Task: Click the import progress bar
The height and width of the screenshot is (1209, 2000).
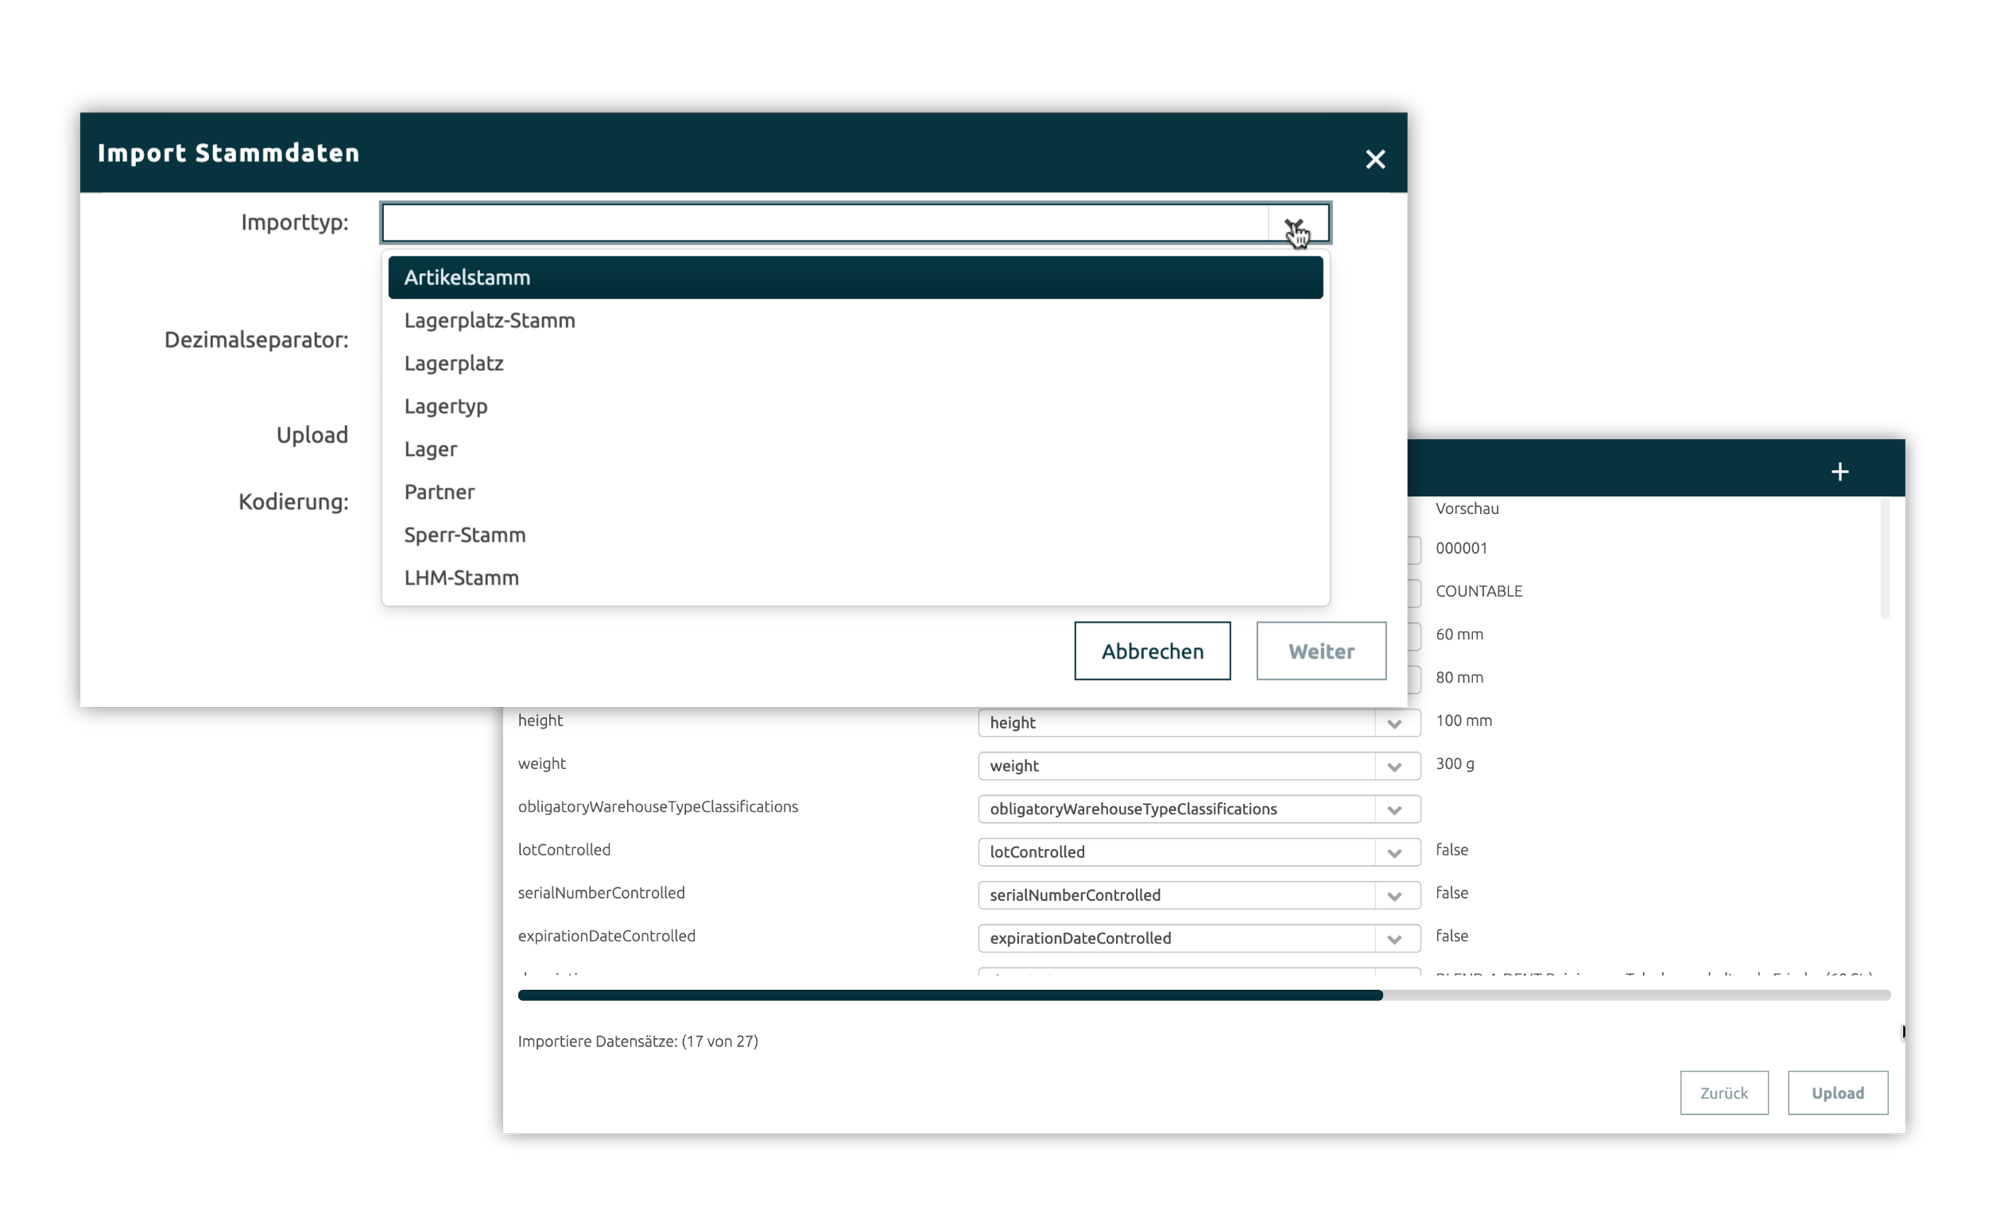Action: [1203, 995]
